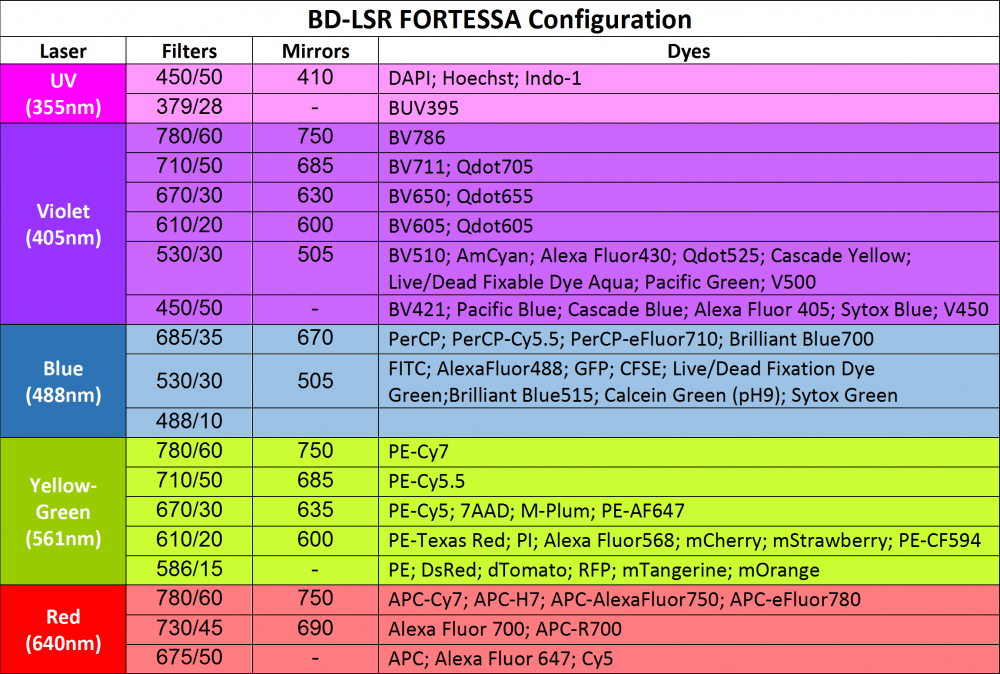
Task: Click the FITC; AlexaFluor488; GFP dyes cell
Action: pyautogui.click(x=689, y=381)
